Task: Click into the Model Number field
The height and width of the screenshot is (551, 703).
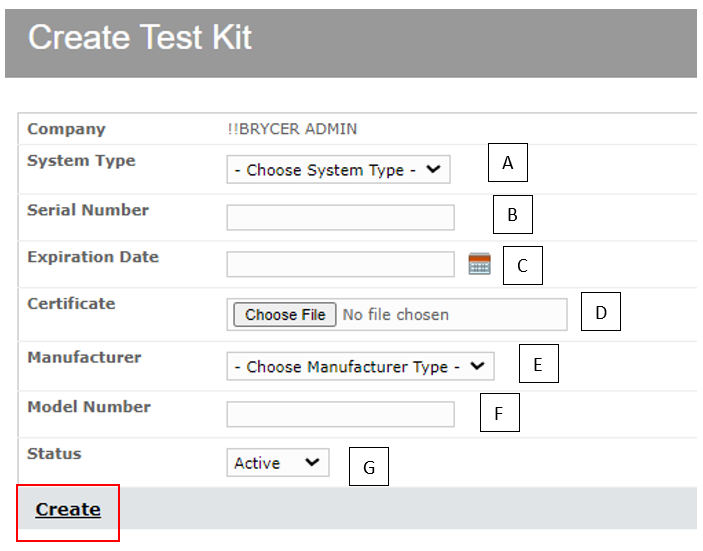Action: click(340, 414)
